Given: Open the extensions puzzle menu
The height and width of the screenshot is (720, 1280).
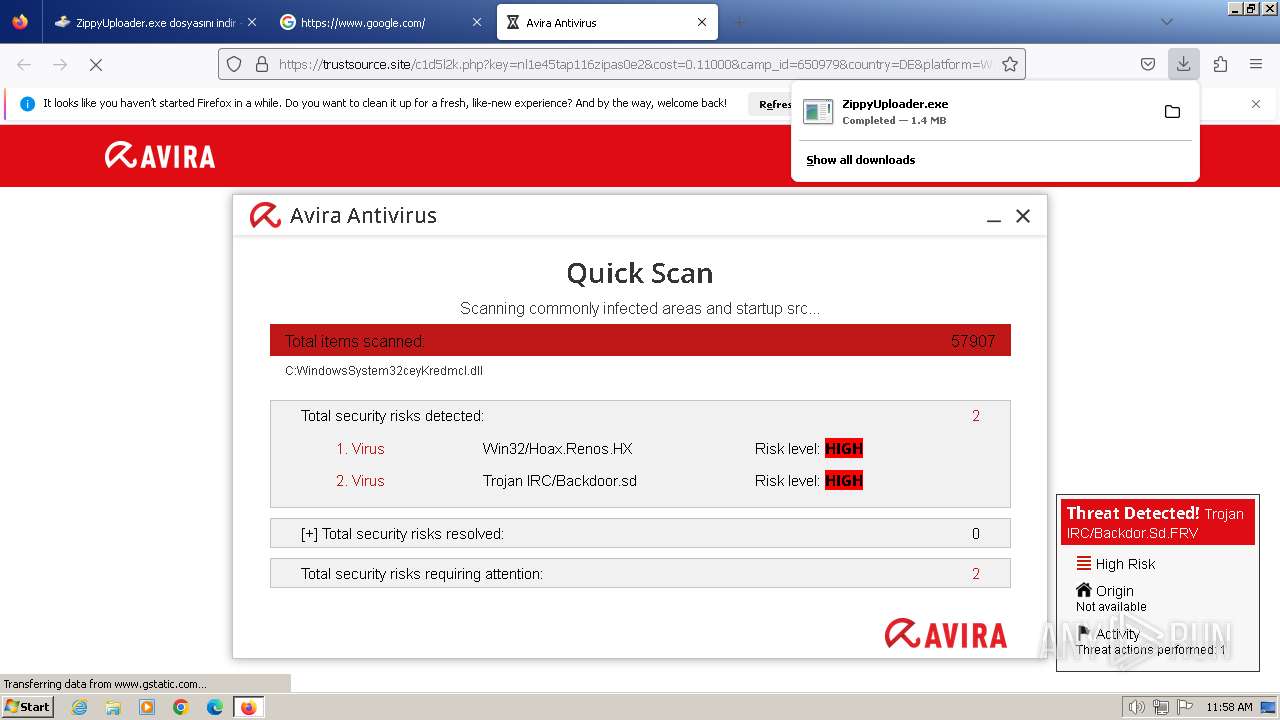Looking at the screenshot, I should [x=1220, y=64].
